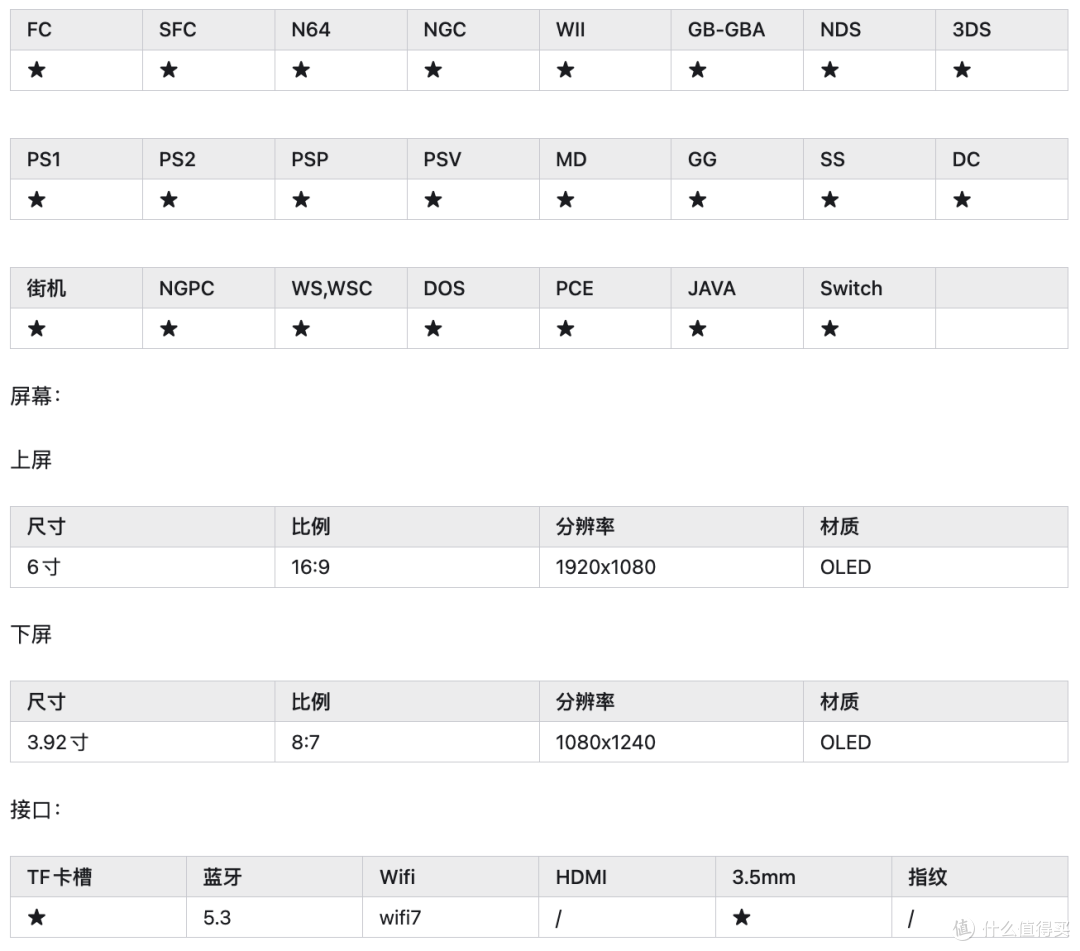Click the star under the 3.5mm column

click(x=742, y=917)
